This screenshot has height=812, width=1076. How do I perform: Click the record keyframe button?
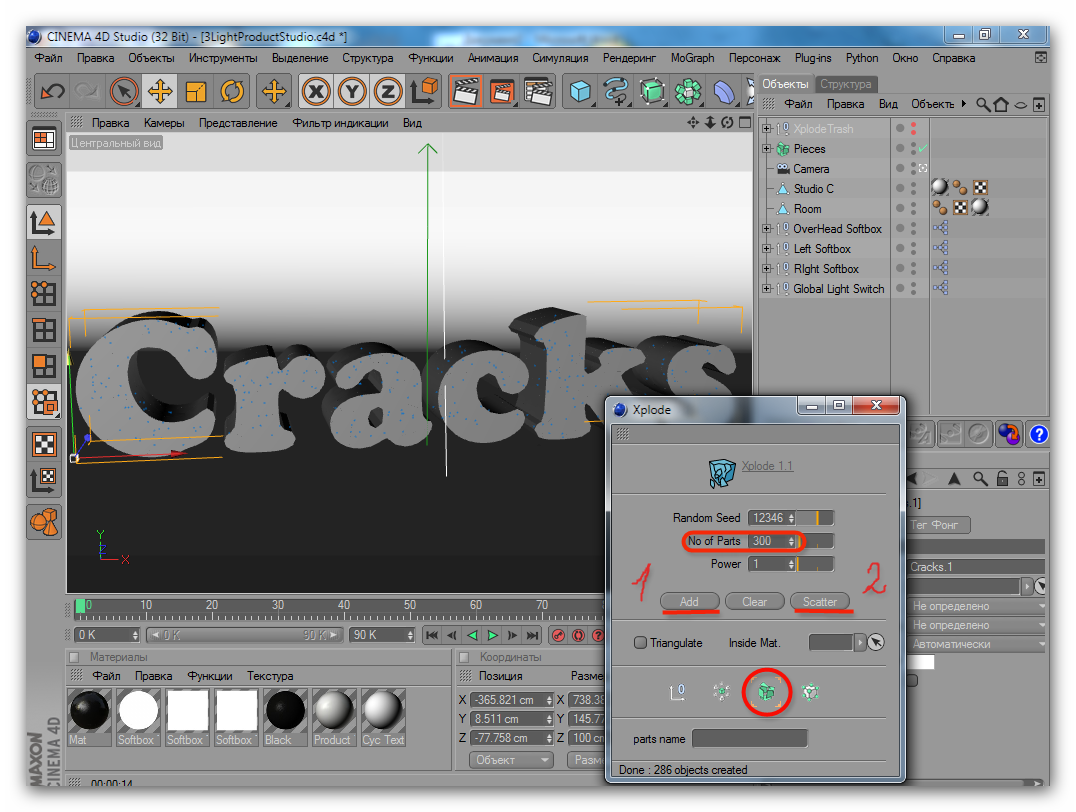point(559,635)
